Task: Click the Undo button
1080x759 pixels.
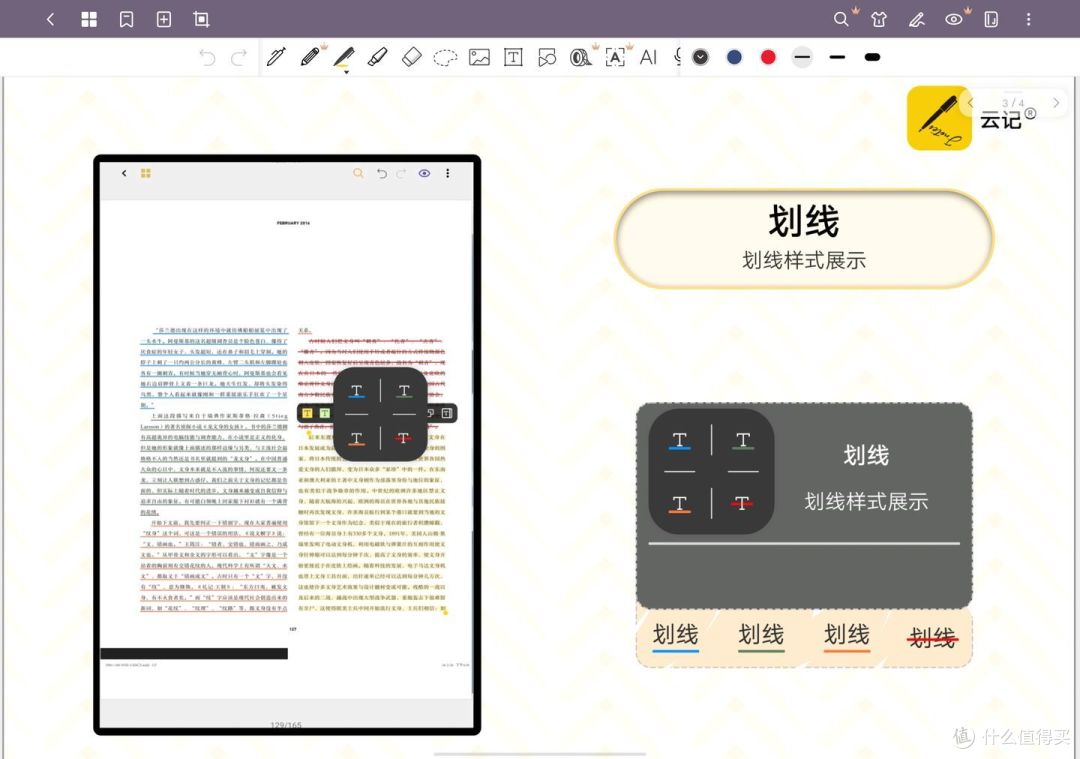Action: (x=207, y=57)
